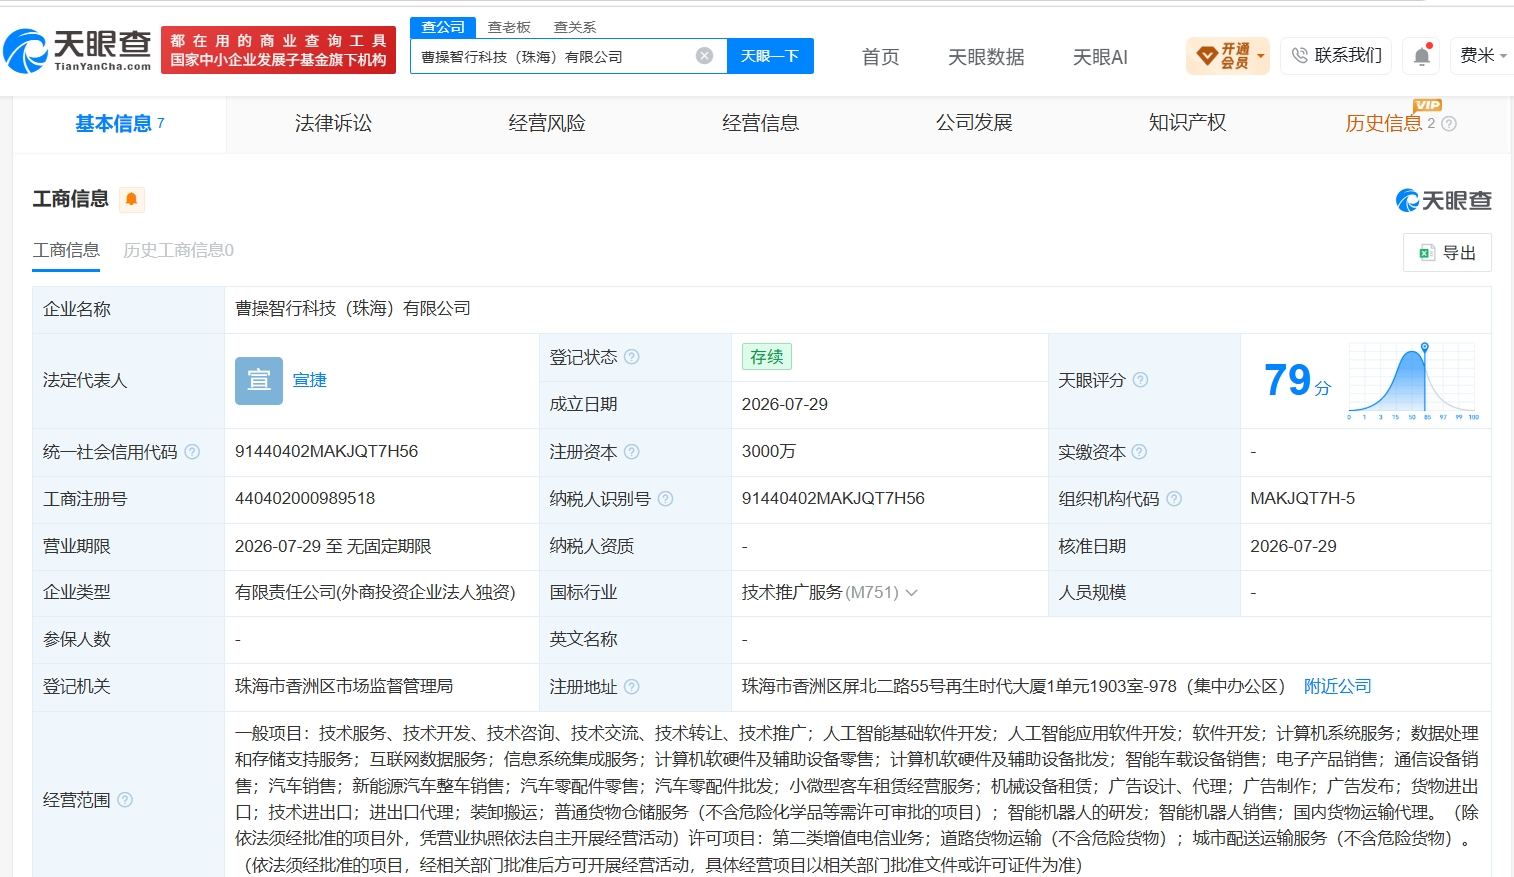1514x877 pixels.
Task: Open the 知识产权 tab
Action: (1187, 123)
